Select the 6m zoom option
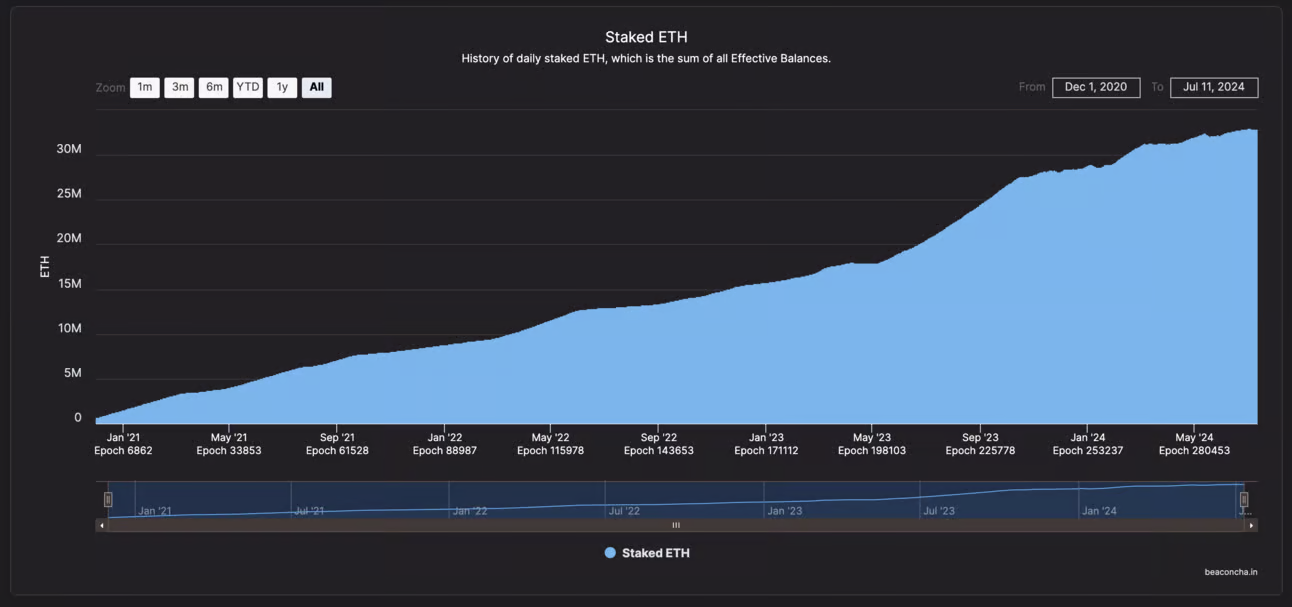This screenshot has height=607, width=1292. (214, 88)
